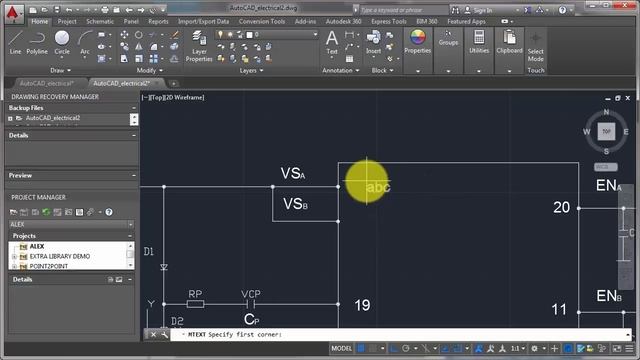Screen dimensions: 640x360
Task: Close the command line with X
Action: tap(153, 335)
